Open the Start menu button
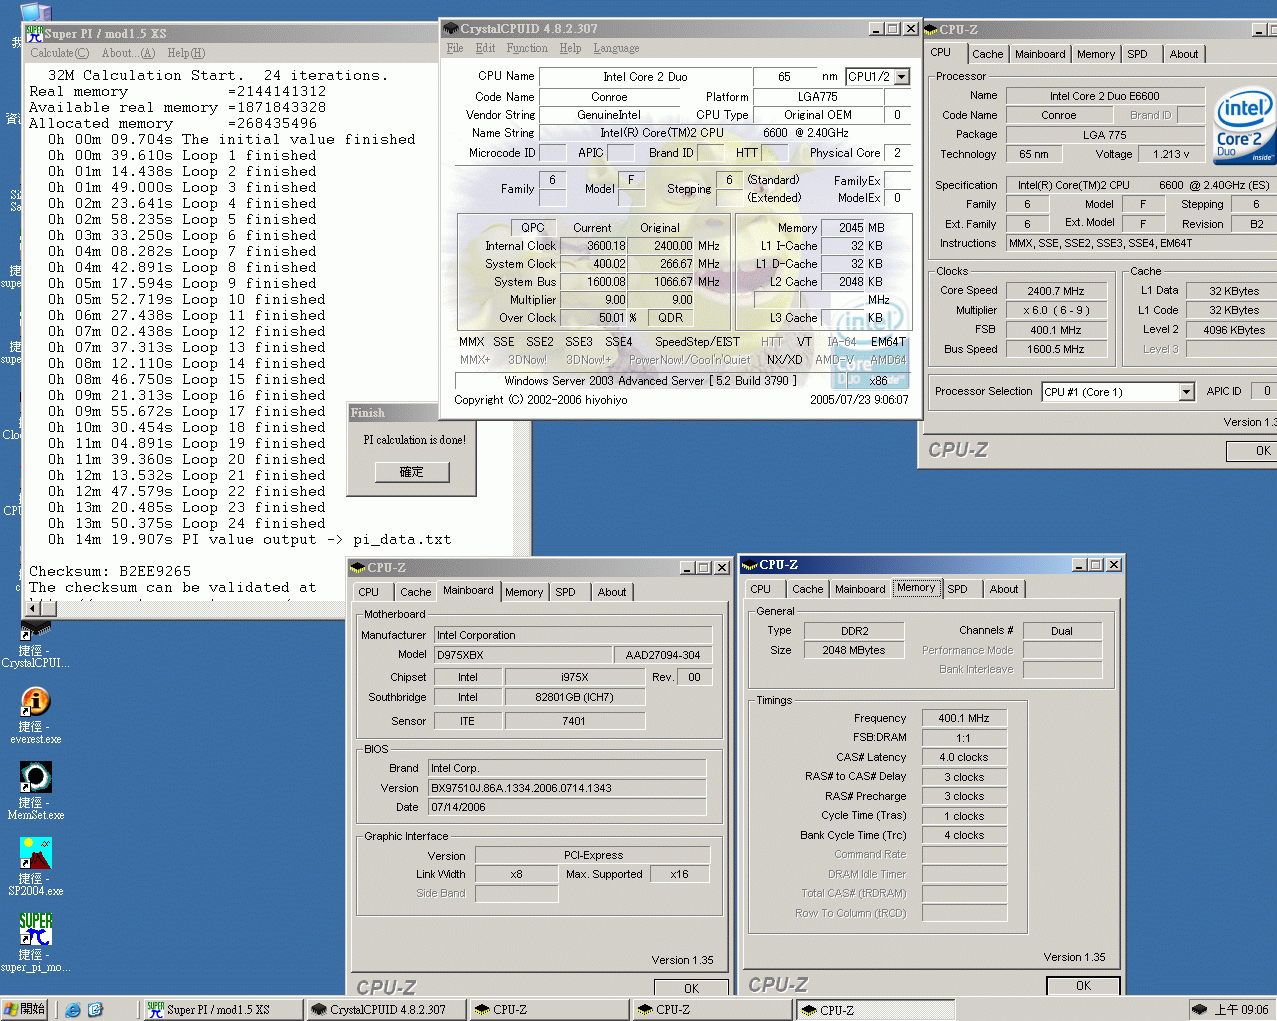This screenshot has width=1277, height=1021. (25, 1009)
